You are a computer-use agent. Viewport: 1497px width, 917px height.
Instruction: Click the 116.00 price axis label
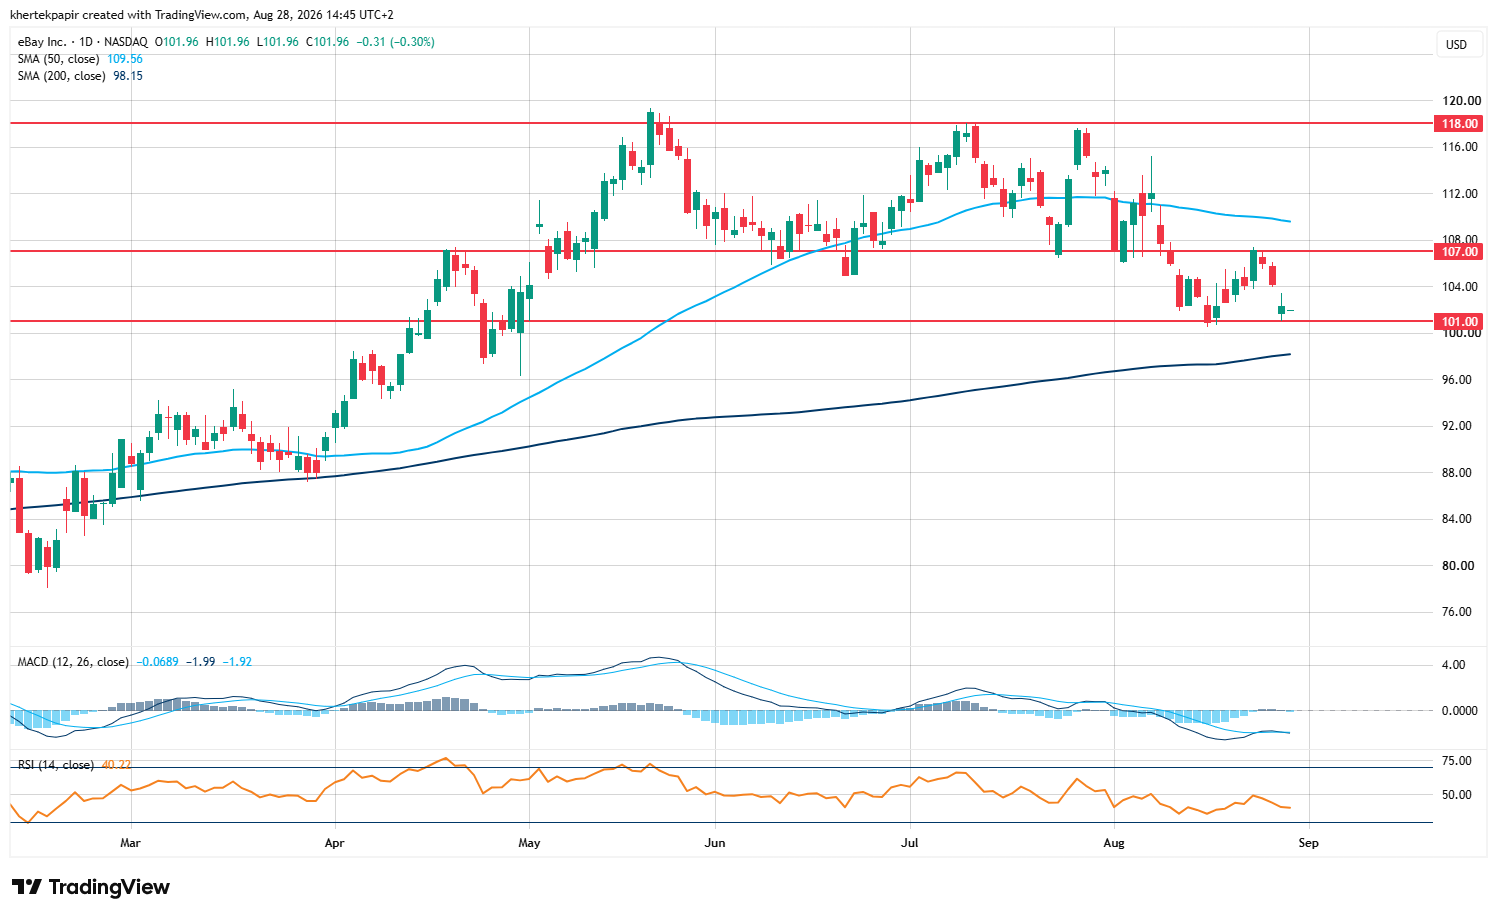[x=1460, y=147]
